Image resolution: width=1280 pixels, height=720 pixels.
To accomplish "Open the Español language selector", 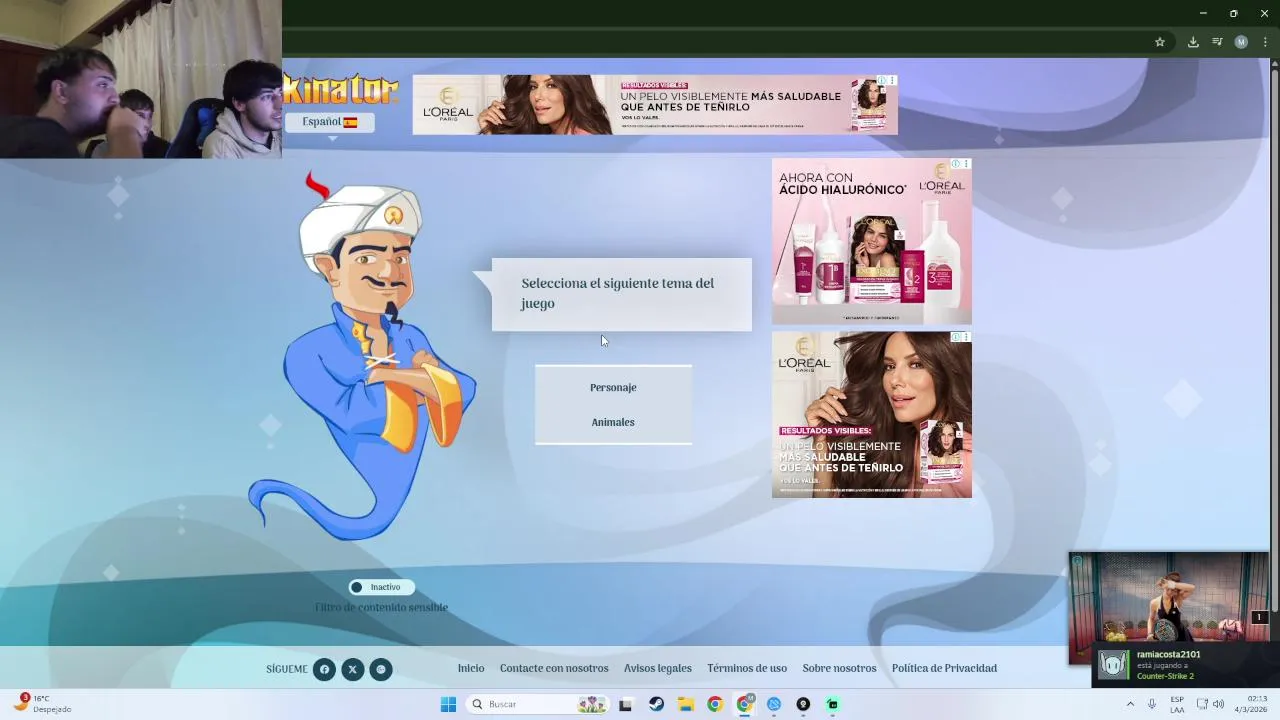I will 330,122.
